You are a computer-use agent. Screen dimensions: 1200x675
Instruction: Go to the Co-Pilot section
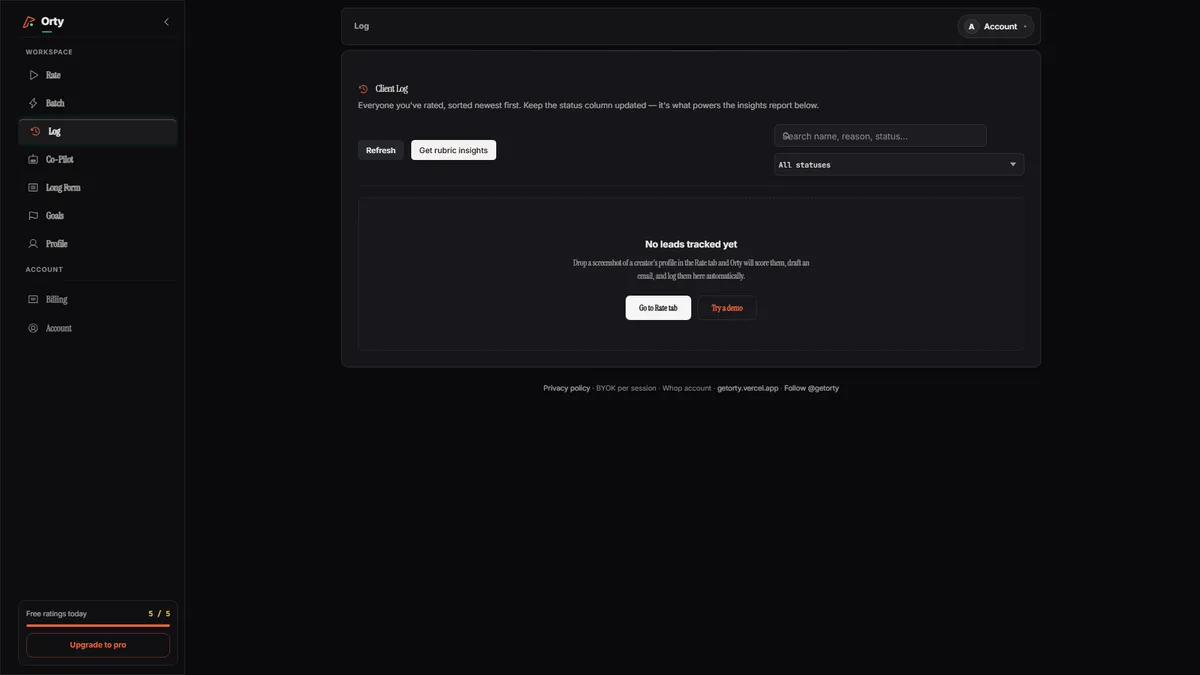coord(98,159)
